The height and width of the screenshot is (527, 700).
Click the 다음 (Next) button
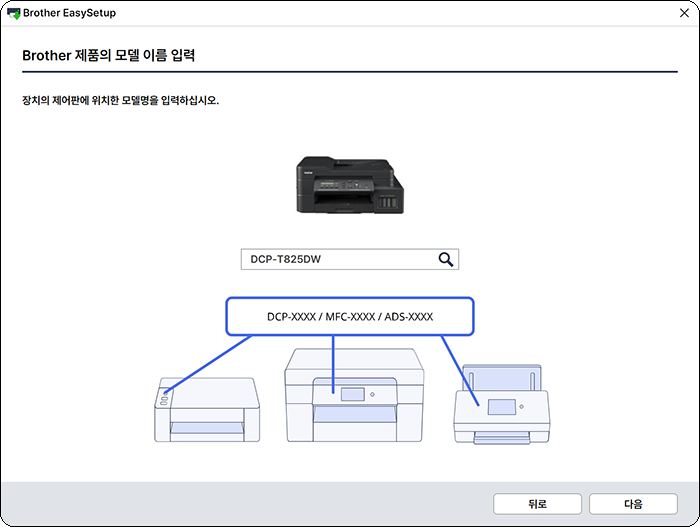[633, 504]
